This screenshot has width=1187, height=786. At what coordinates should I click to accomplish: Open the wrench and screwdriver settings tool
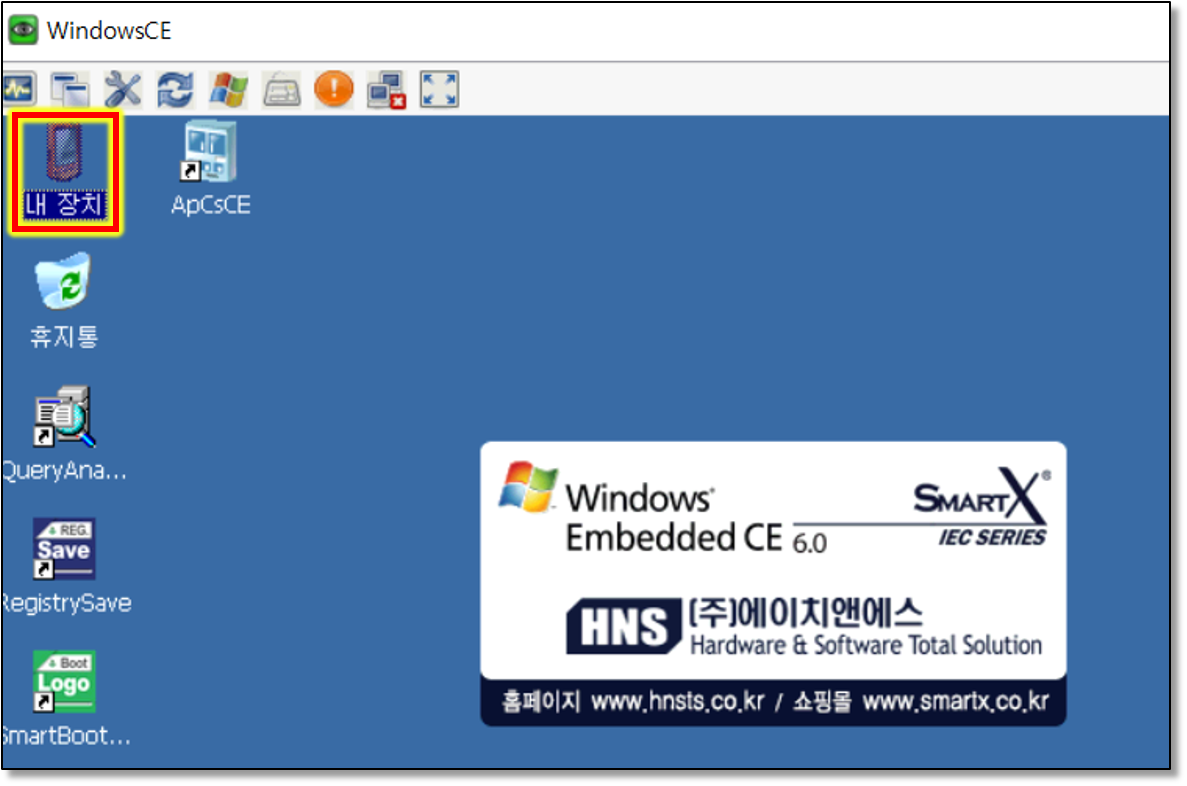tap(123, 90)
